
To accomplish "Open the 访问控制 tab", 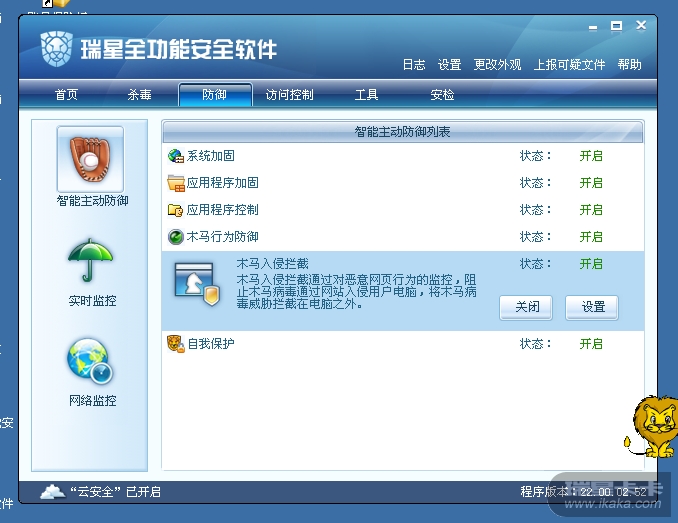I will click(x=289, y=95).
